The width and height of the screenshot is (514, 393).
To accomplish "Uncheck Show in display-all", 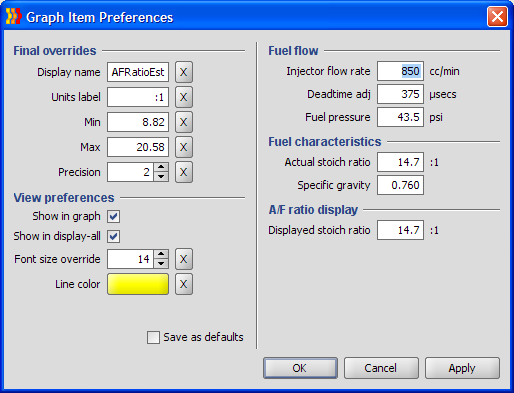I will (114, 236).
